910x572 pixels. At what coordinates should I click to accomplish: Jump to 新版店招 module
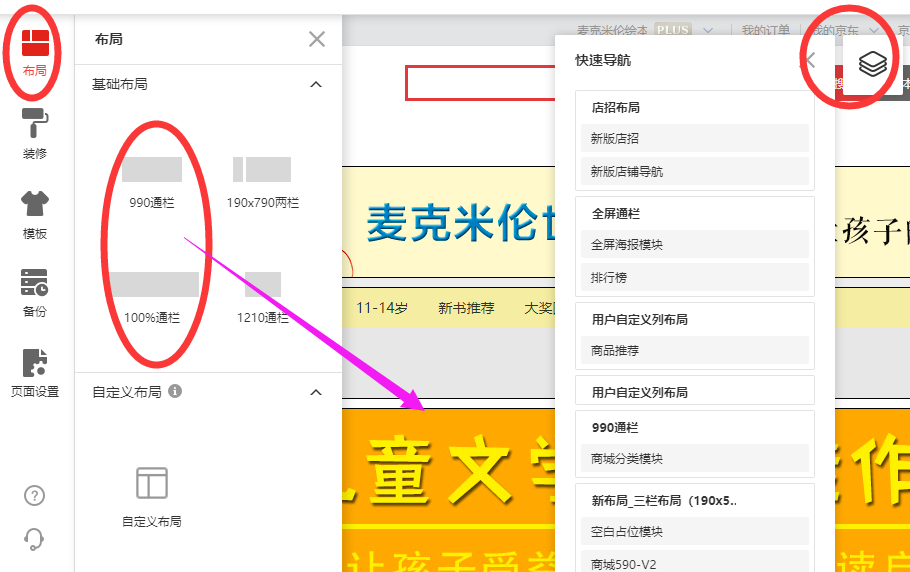tap(695, 138)
